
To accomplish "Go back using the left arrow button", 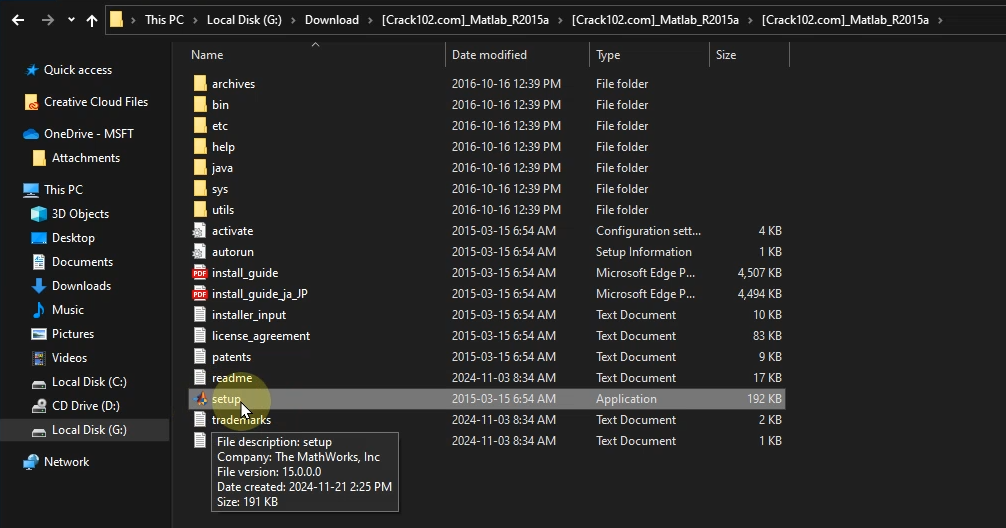I will tap(18, 20).
